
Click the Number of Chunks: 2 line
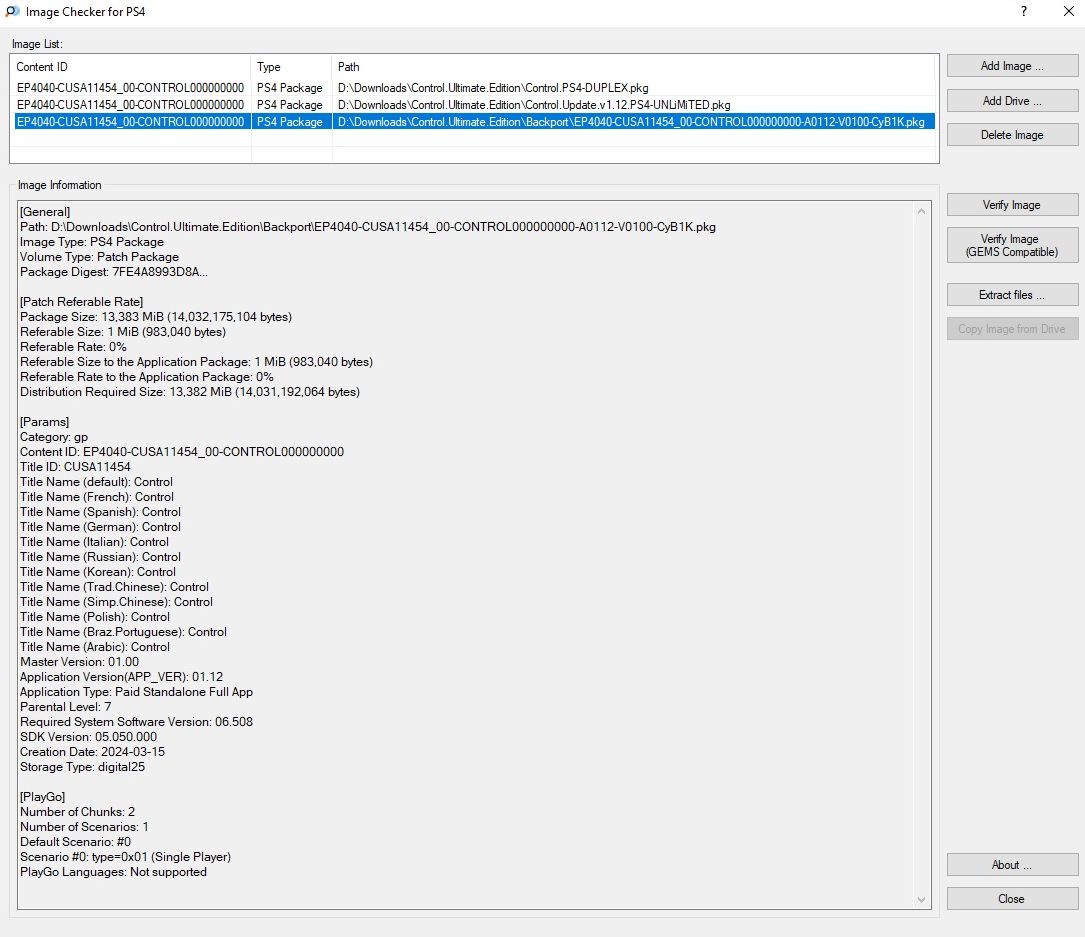tap(78, 812)
